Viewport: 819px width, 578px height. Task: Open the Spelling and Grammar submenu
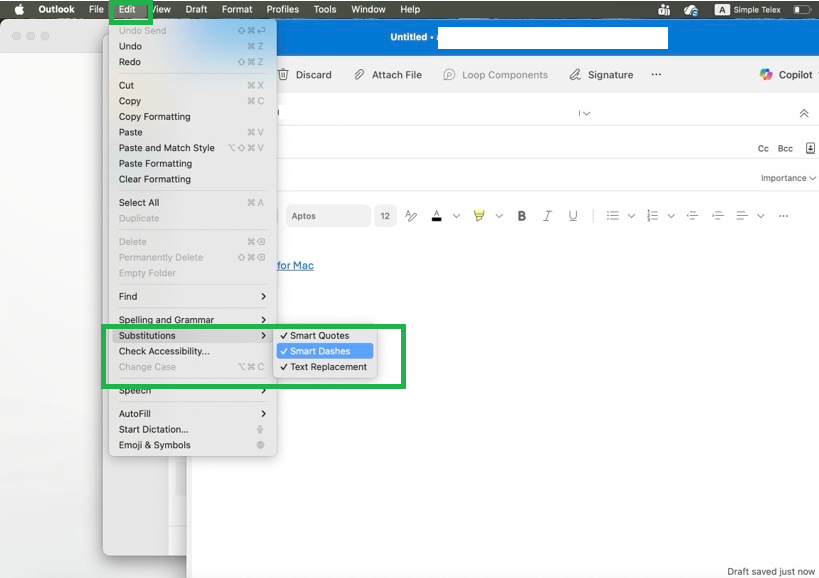pos(192,320)
